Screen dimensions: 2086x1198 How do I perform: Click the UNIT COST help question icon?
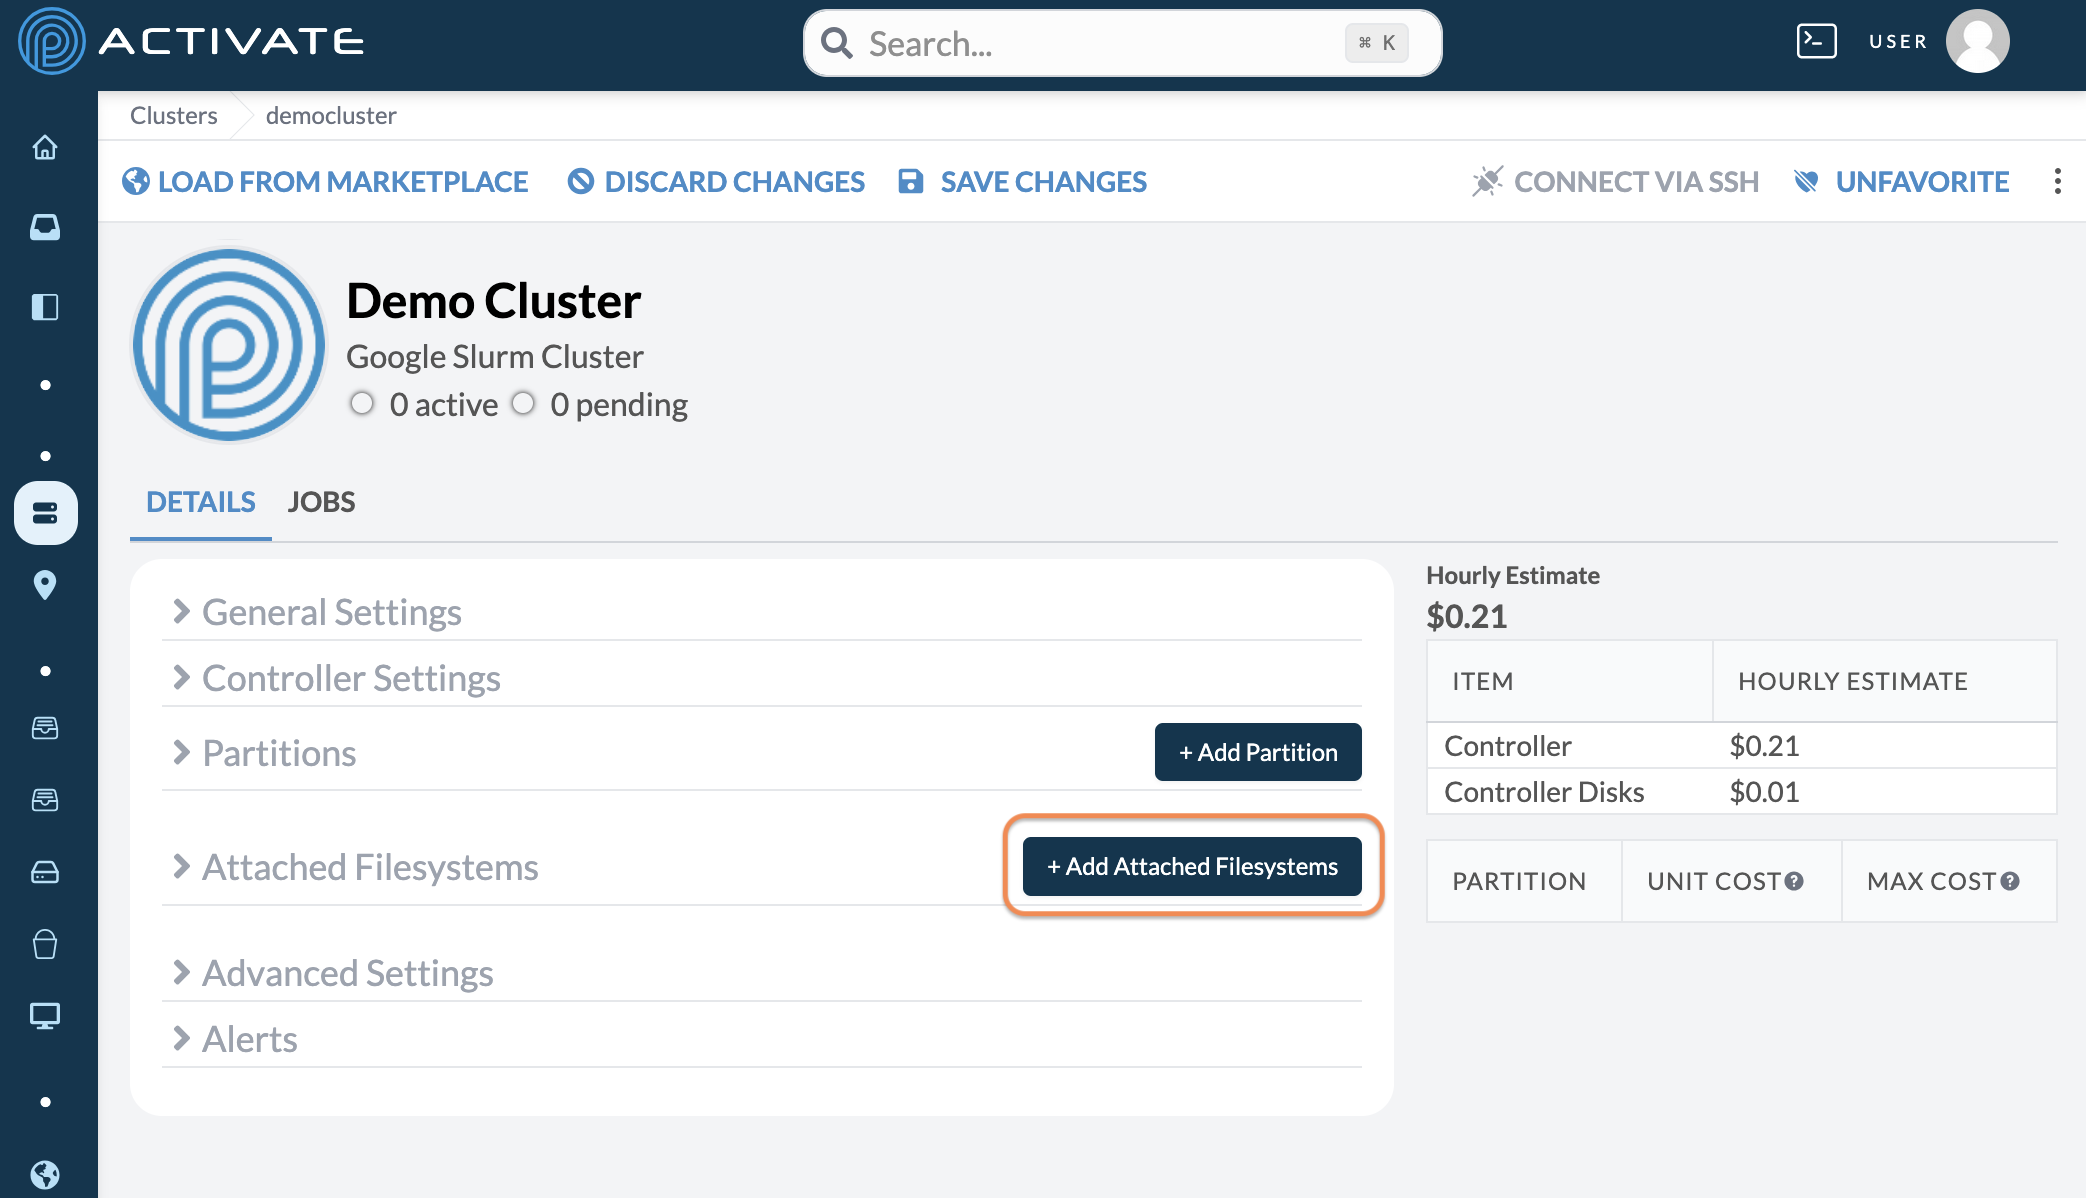pyautogui.click(x=1794, y=881)
